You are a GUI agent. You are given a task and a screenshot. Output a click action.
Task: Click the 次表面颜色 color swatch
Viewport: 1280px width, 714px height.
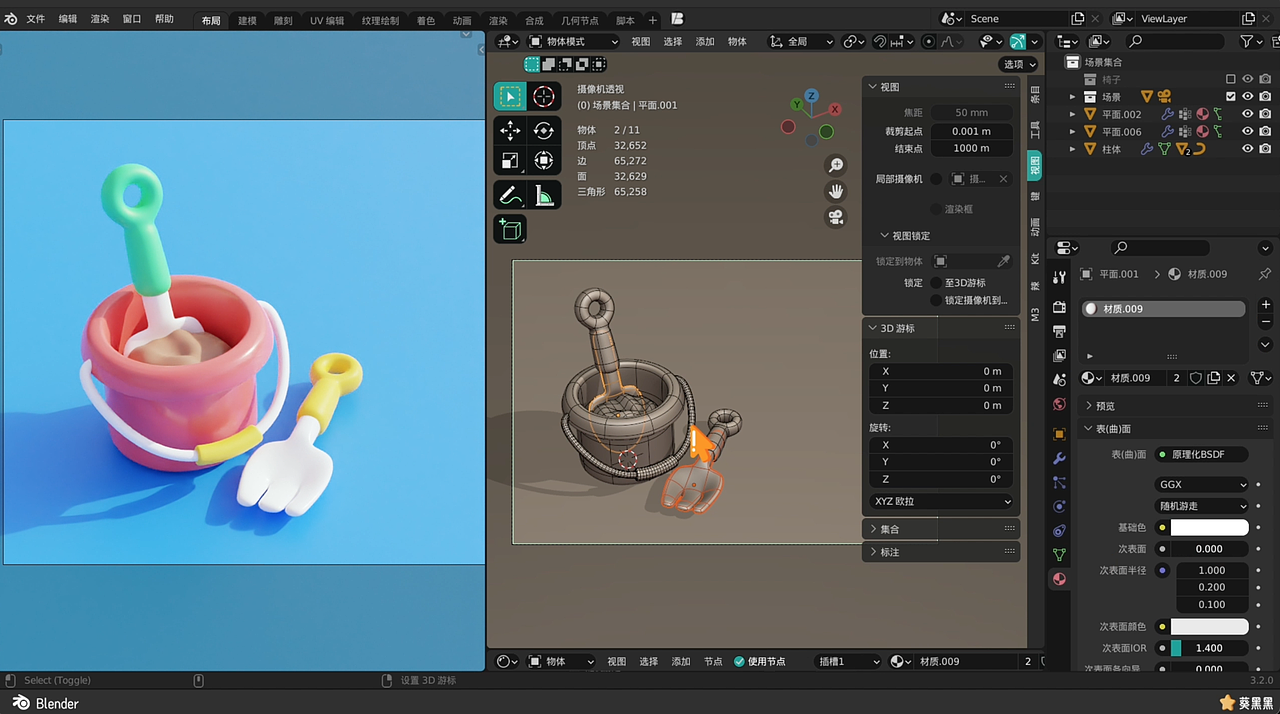click(1209, 627)
